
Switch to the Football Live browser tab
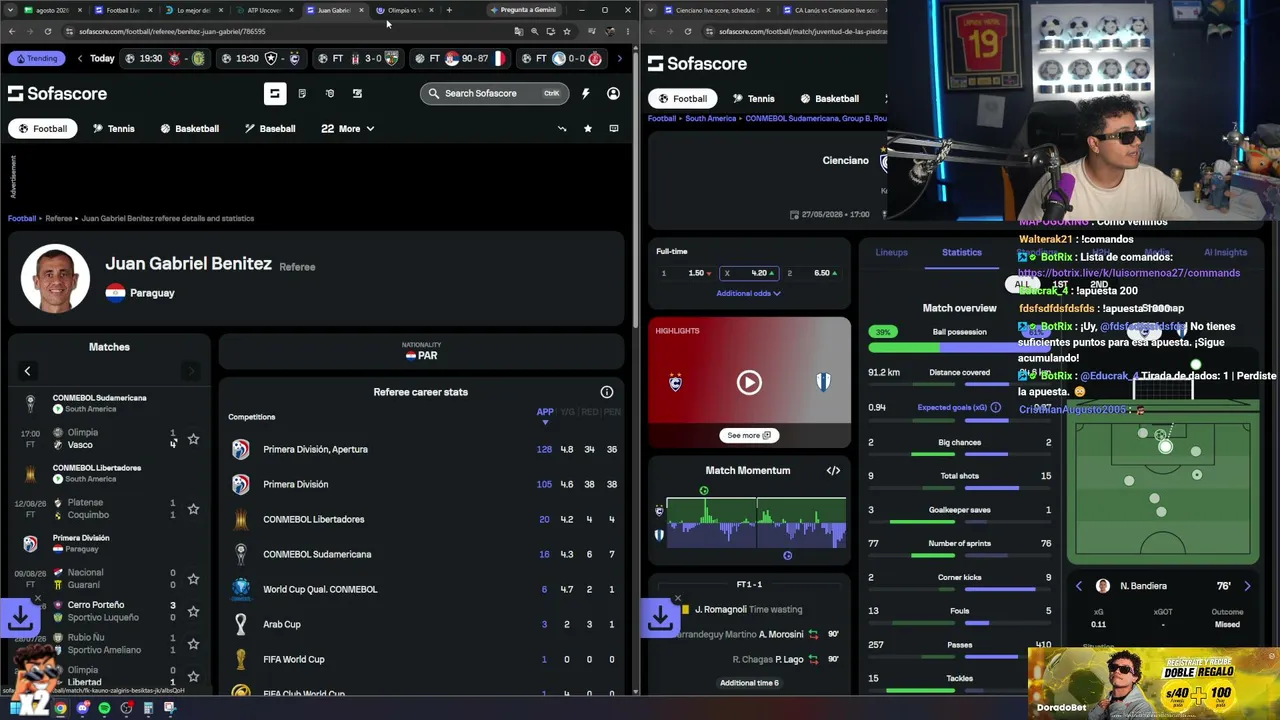[122, 10]
